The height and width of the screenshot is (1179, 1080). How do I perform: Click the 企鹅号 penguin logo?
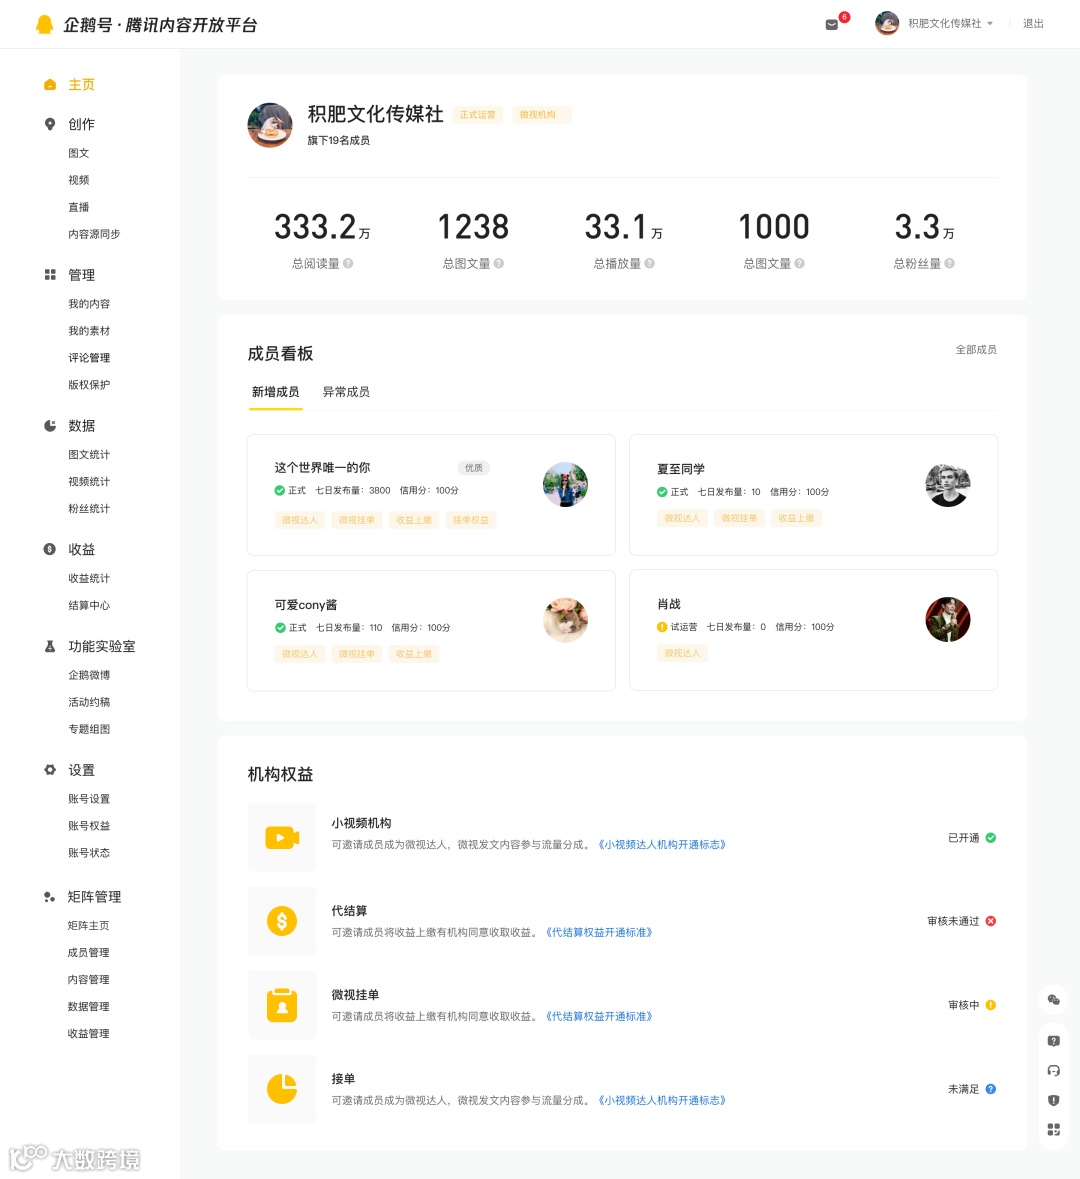pos(44,24)
